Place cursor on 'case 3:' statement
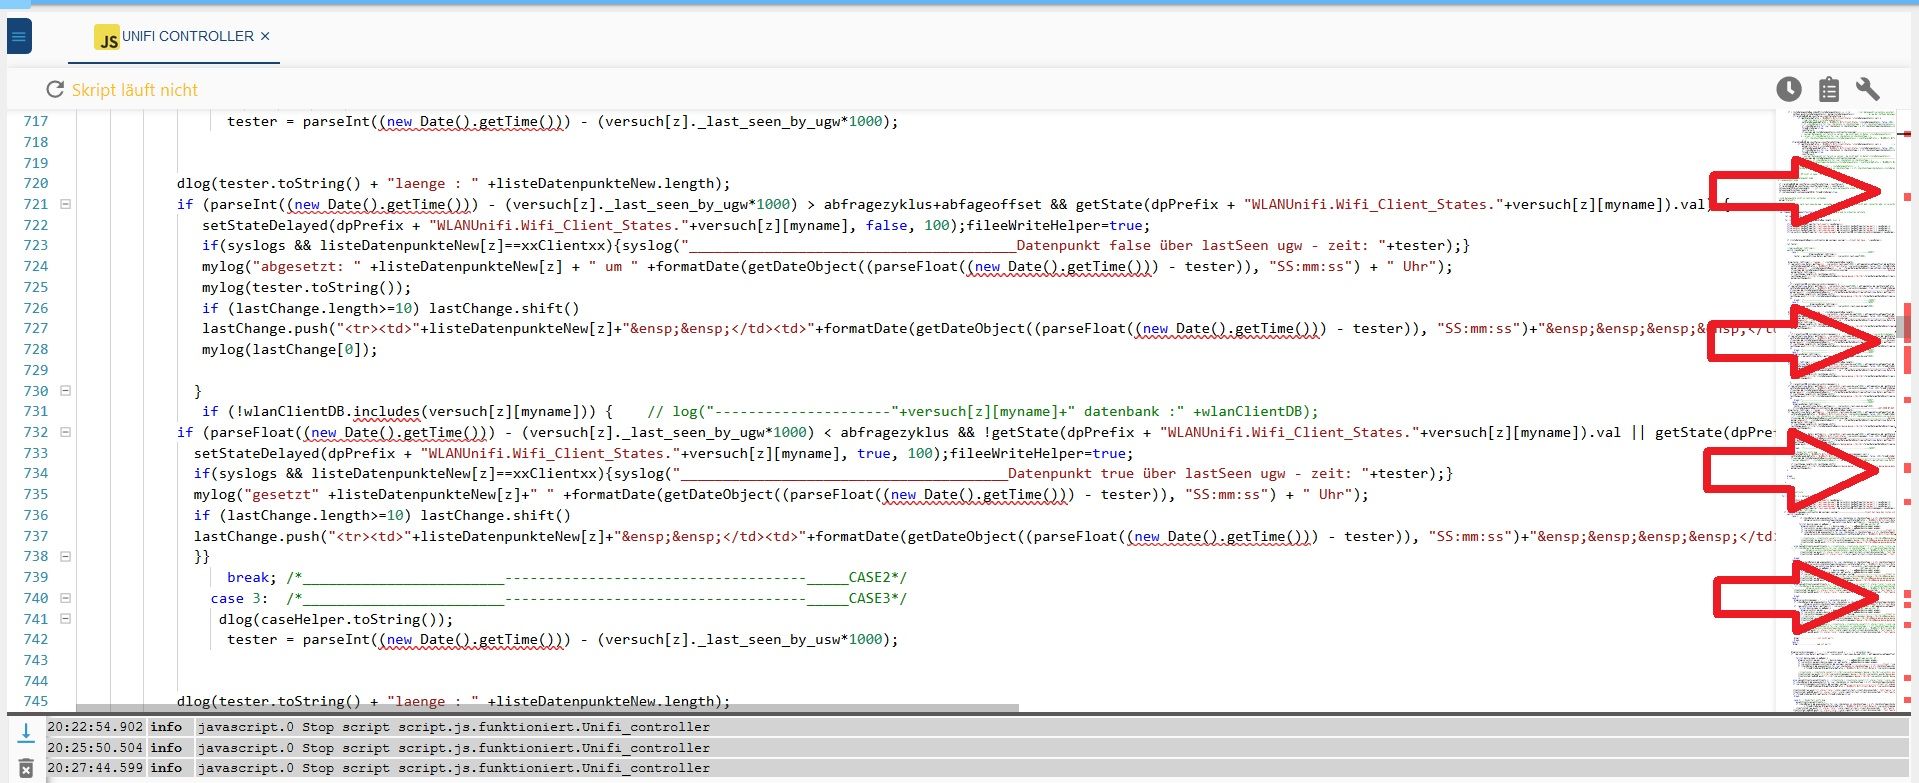 pos(240,598)
